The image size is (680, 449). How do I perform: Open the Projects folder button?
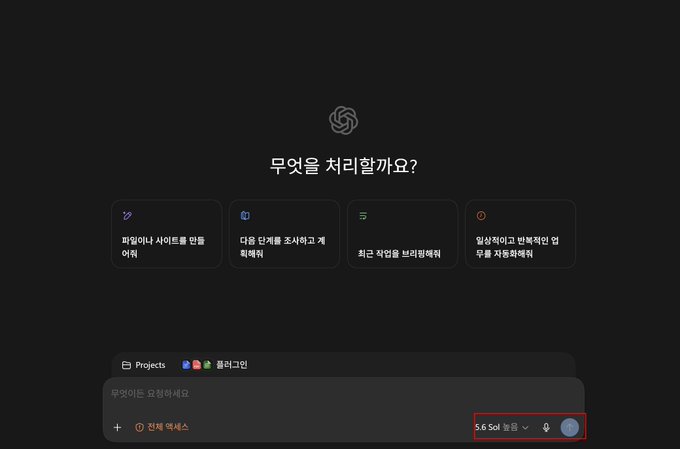[x=144, y=365]
